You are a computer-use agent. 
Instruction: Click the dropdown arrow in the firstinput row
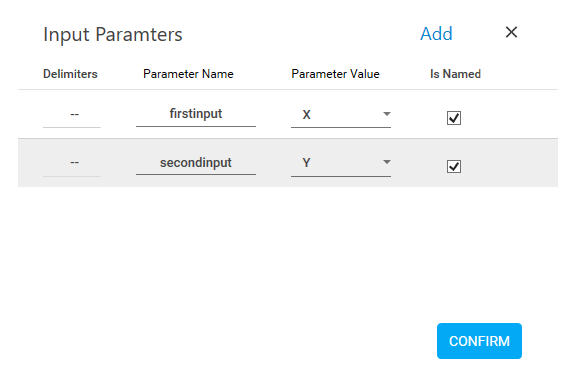point(386,114)
